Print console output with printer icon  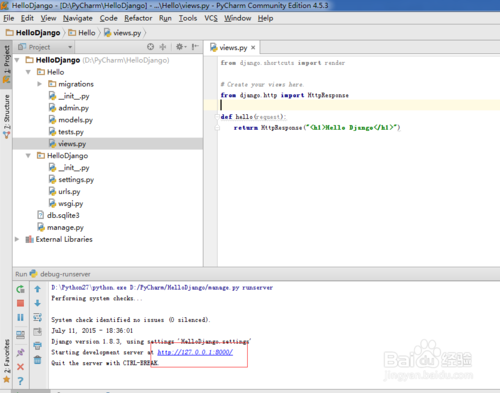(x=37, y=346)
